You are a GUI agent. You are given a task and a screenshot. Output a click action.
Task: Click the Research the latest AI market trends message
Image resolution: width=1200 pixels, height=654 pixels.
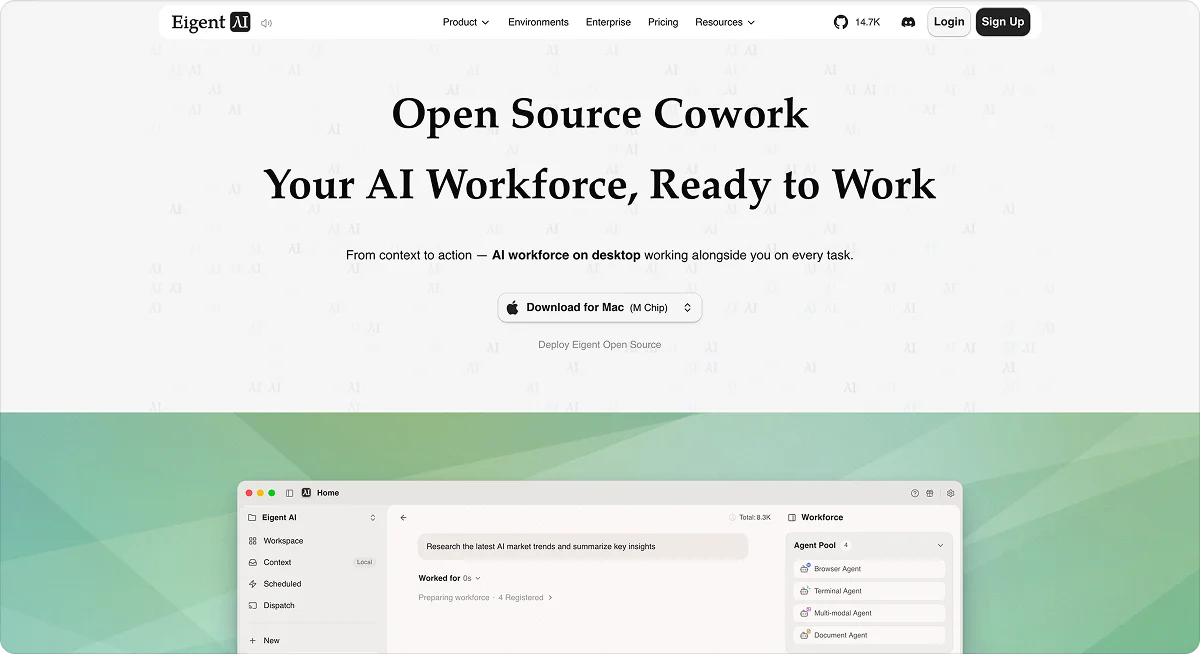(x=583, y=547)
